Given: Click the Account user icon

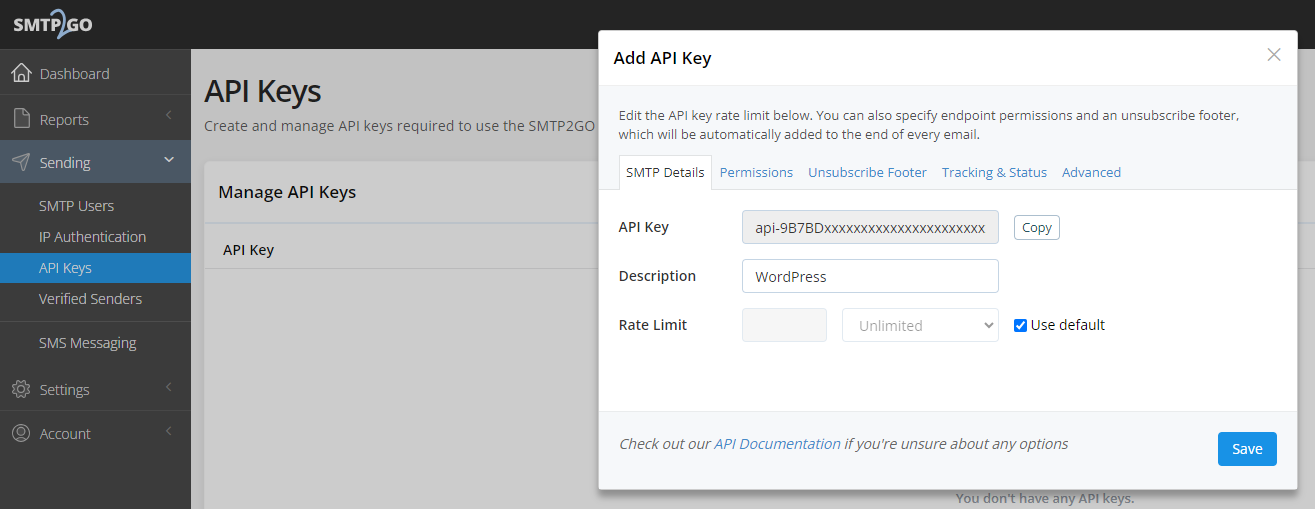Looking at the screenshot, I should (x=21, y=433).
